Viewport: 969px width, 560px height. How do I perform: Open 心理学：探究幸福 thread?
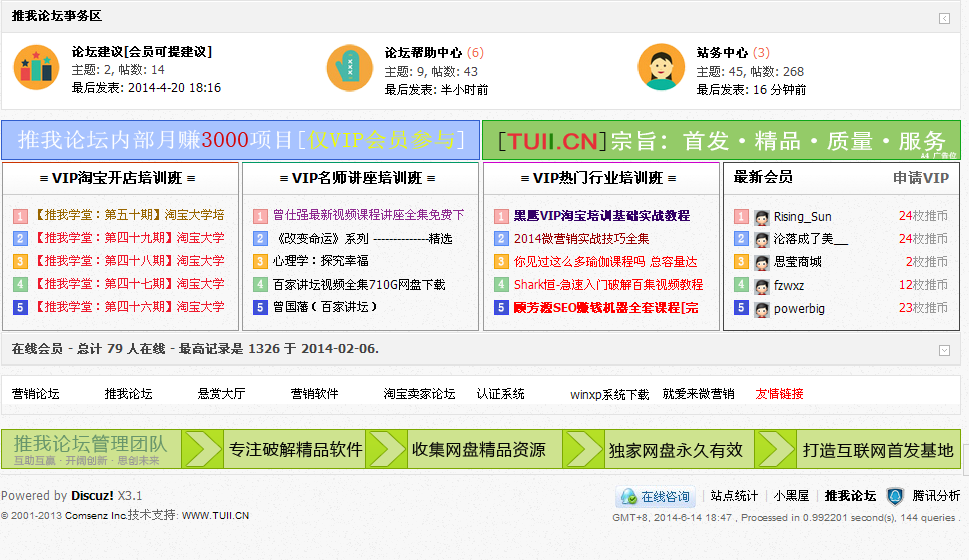(x=321, y=261)
